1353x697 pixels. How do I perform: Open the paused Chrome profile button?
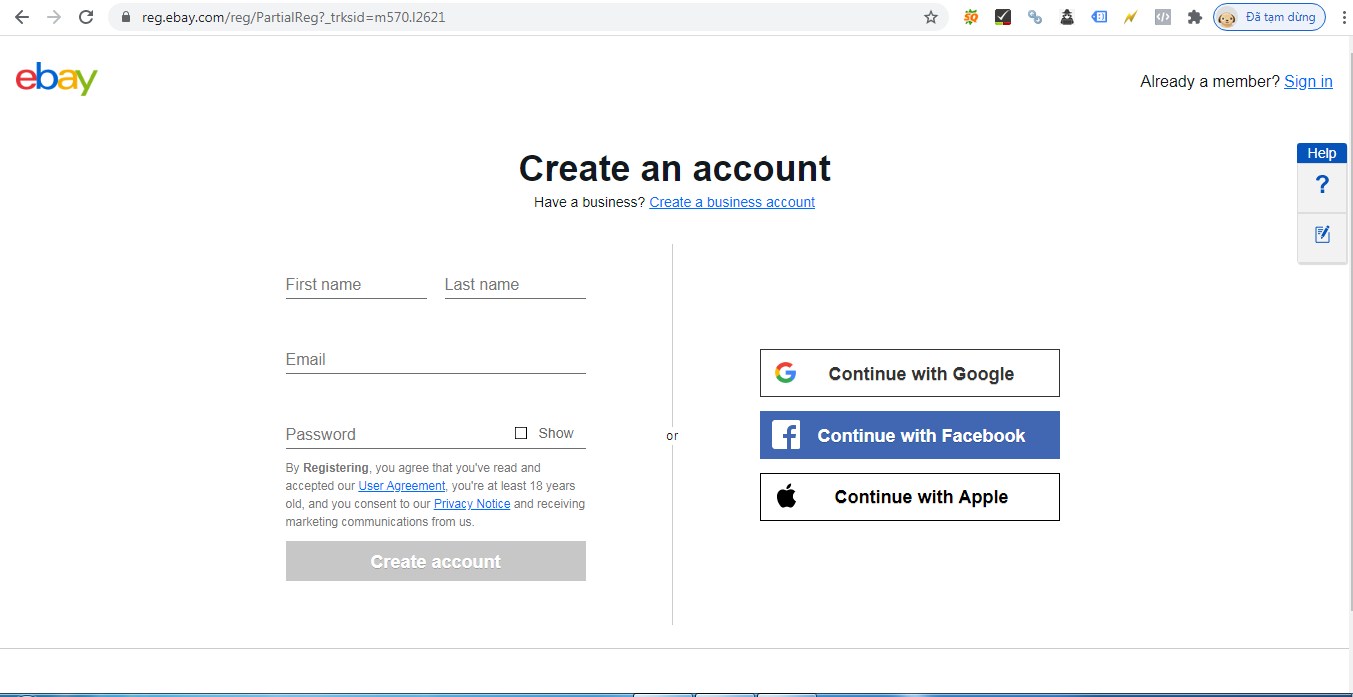point(1269,17)
